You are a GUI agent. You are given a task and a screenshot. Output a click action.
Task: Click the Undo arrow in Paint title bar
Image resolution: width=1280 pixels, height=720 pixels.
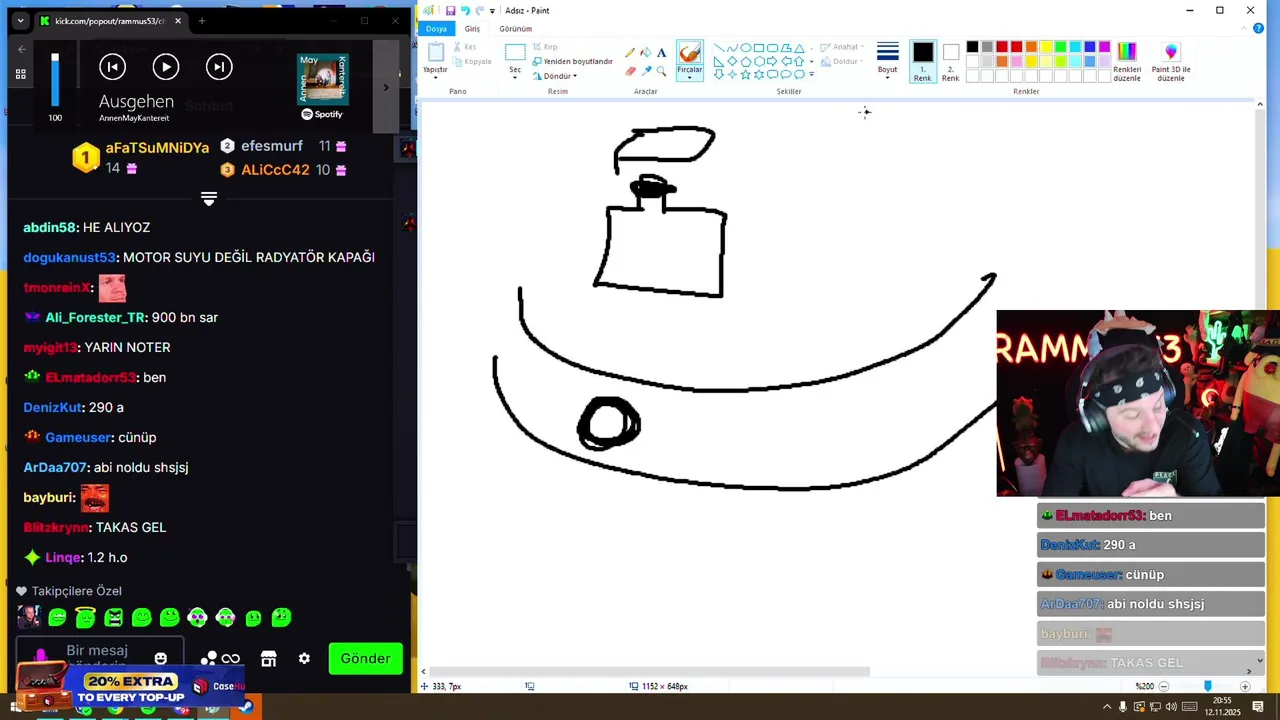tap(465, 11)
